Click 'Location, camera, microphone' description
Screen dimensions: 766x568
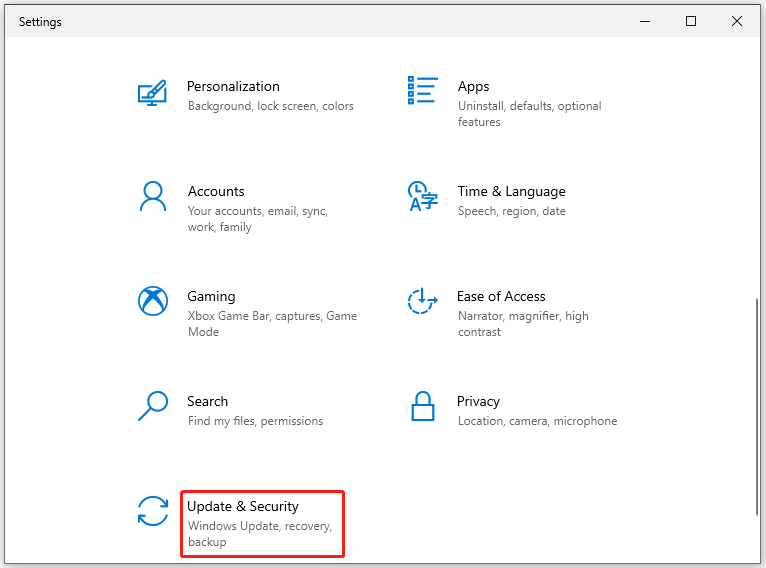(x=537, y=421)
